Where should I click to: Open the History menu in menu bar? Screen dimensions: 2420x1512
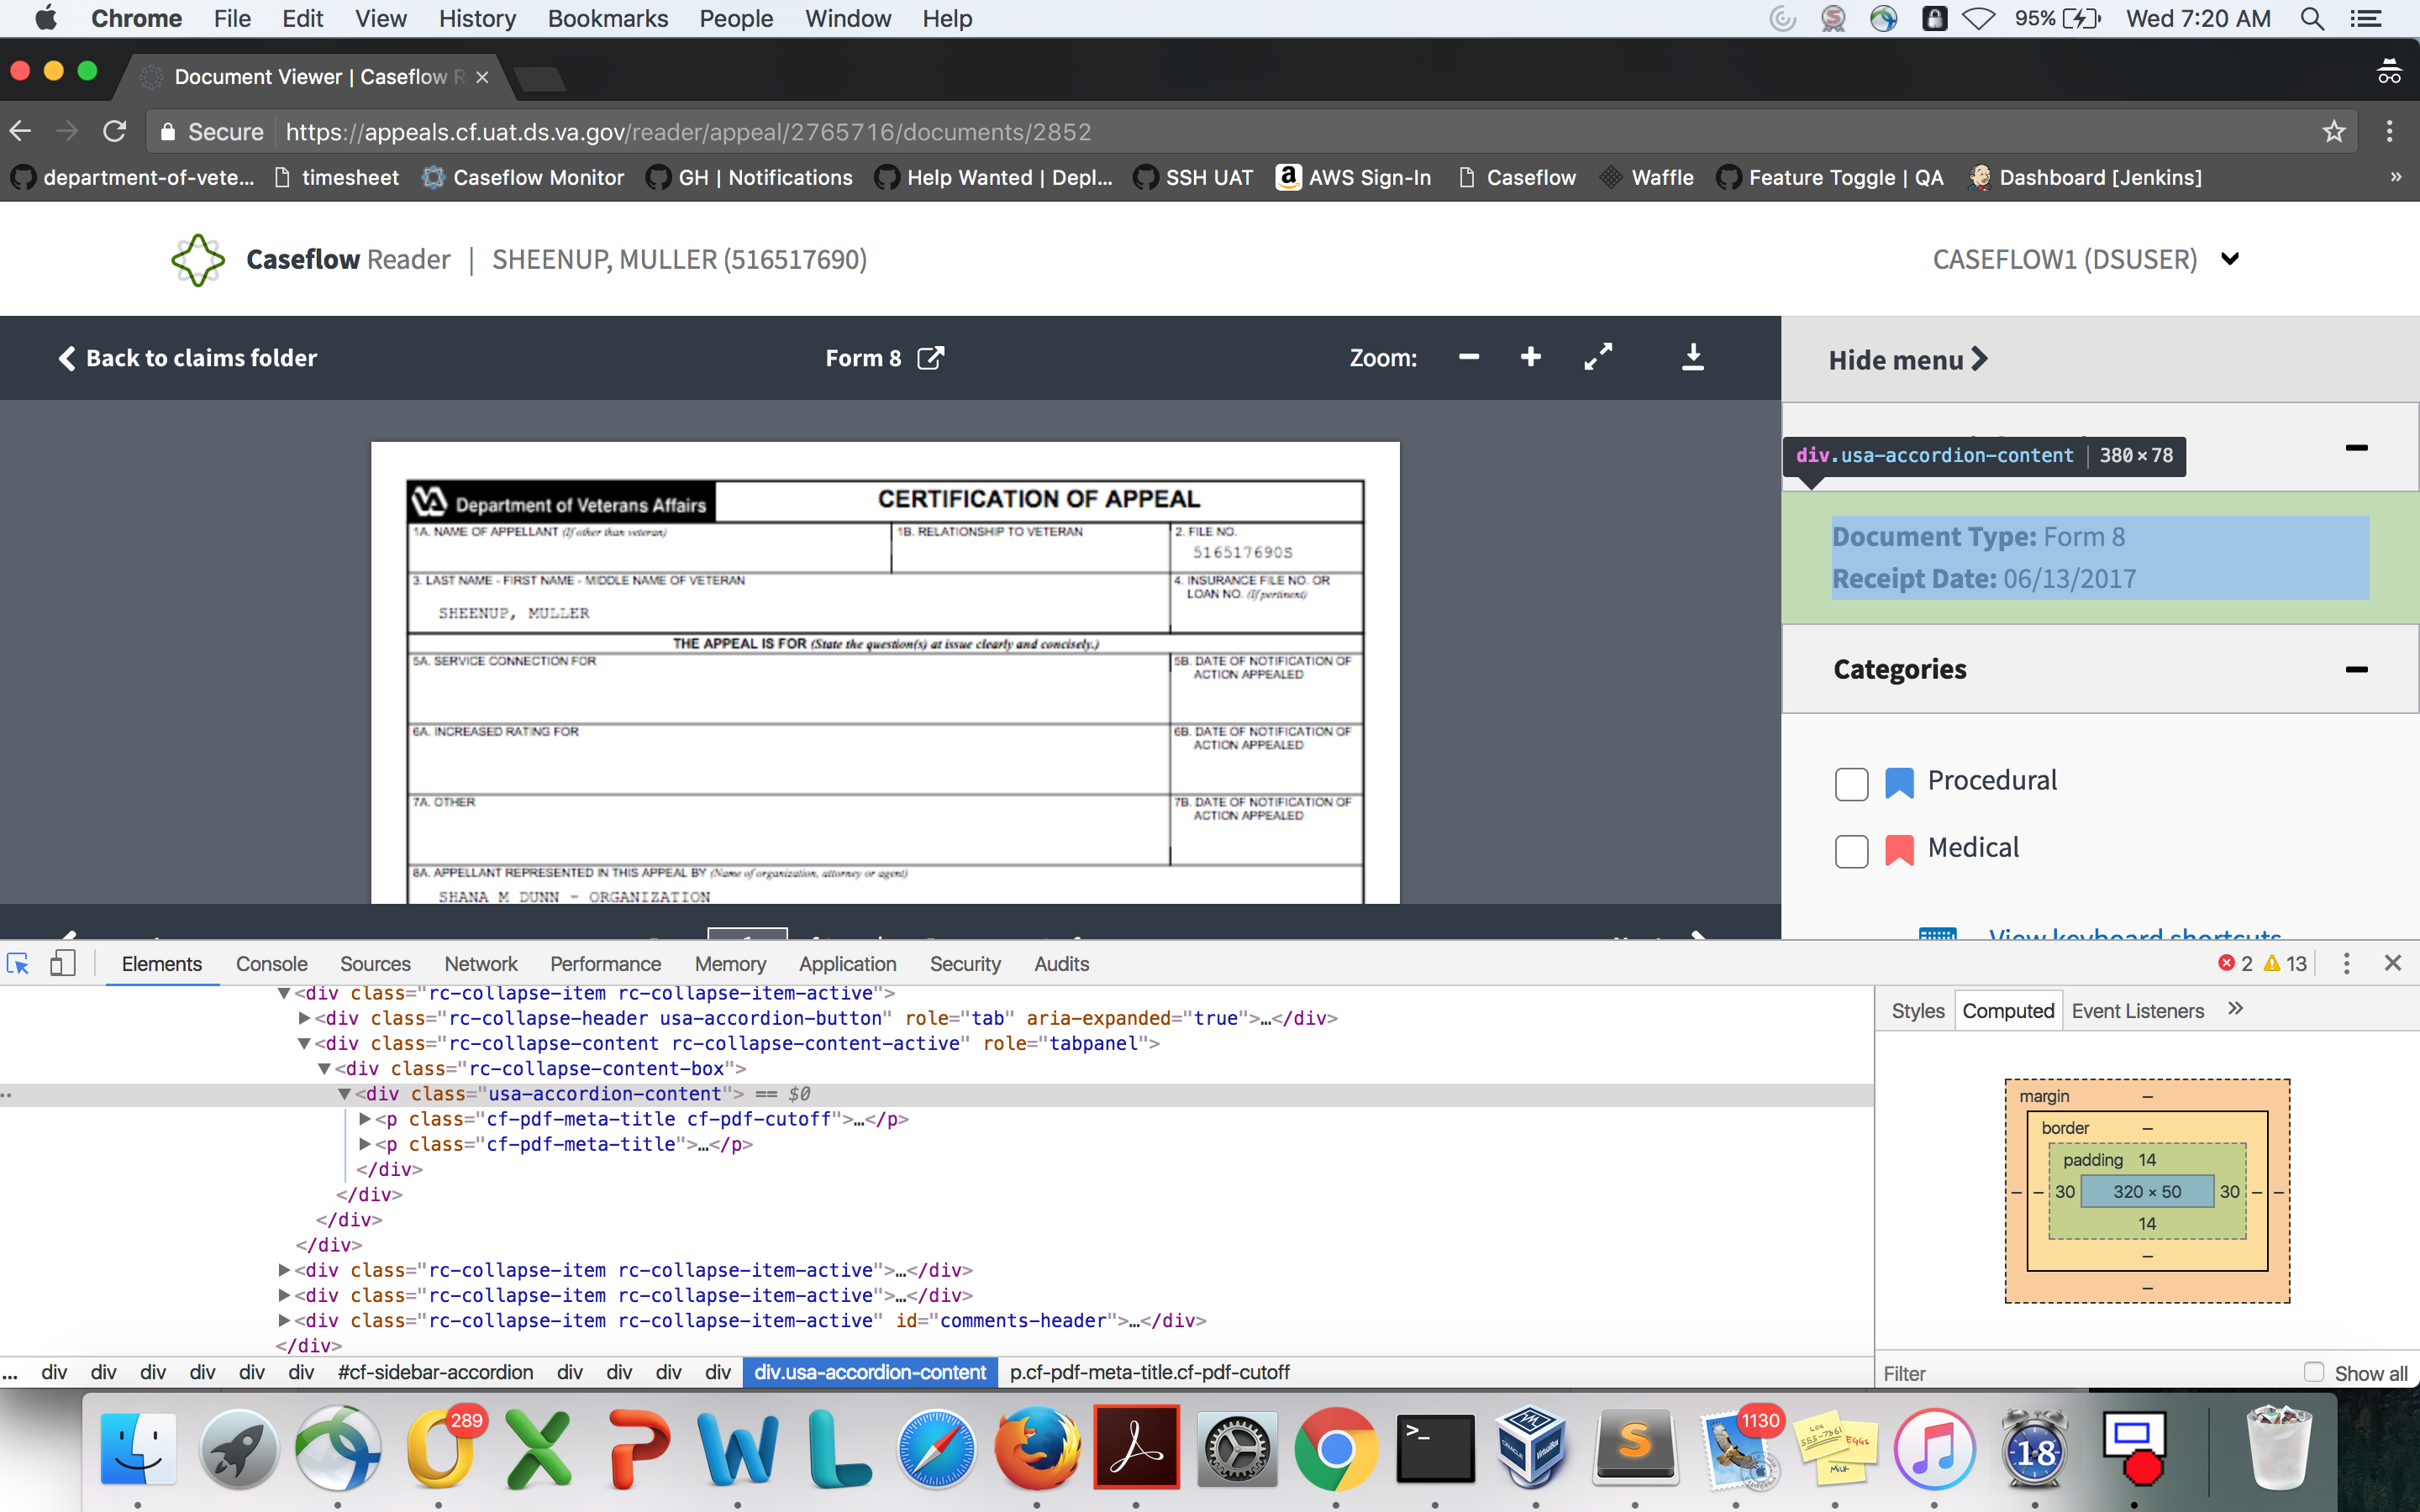[x=477, y=18]
